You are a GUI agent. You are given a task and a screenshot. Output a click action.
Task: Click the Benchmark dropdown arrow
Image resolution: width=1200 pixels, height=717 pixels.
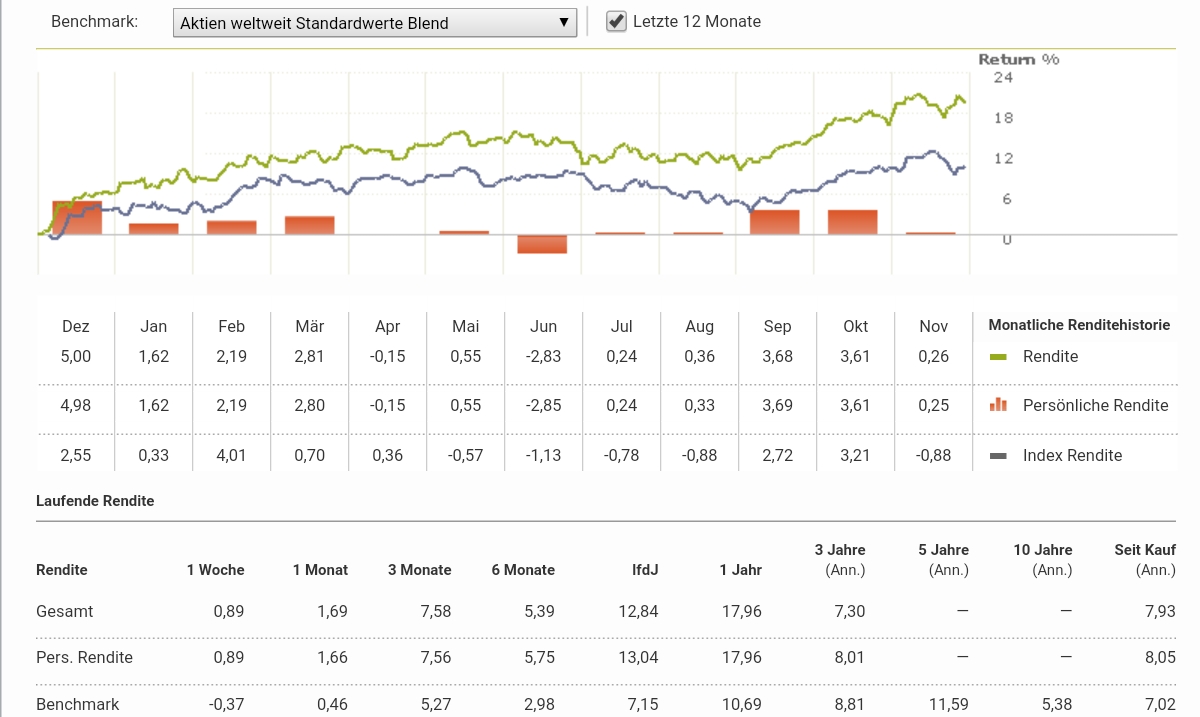pos(564,22)
